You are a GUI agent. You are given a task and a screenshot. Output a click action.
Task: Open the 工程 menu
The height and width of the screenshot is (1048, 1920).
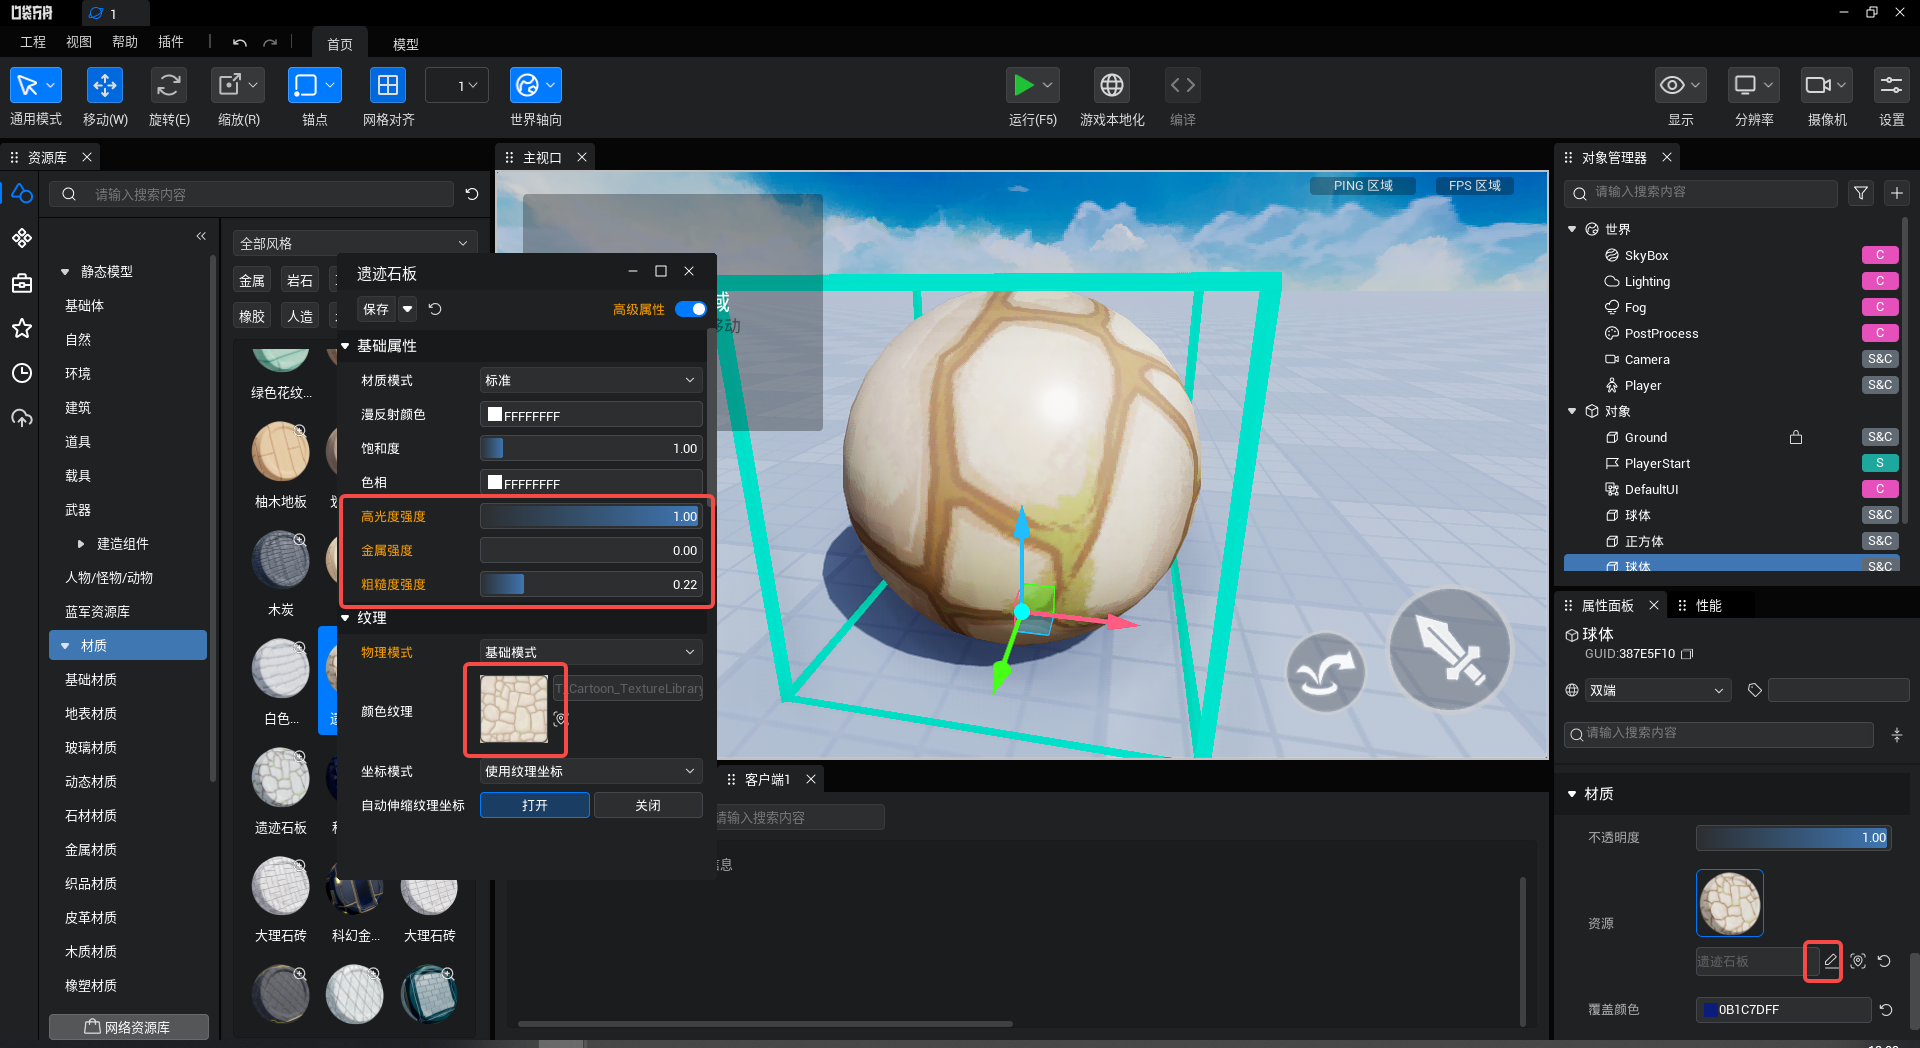[x=33, y=42]
